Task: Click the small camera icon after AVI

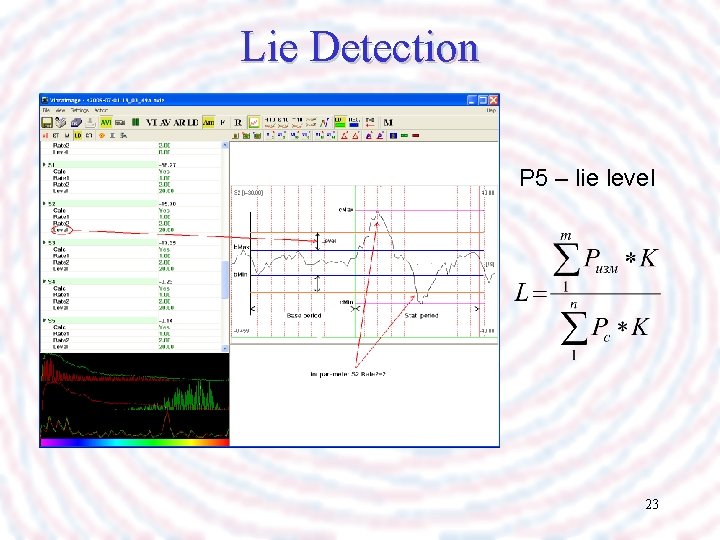Action: [120, 122]
